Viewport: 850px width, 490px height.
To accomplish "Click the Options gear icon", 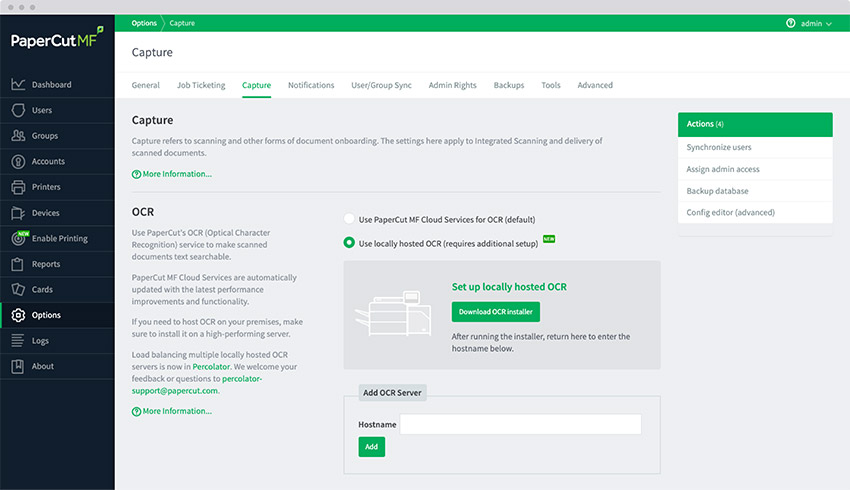I will point(18,315).
